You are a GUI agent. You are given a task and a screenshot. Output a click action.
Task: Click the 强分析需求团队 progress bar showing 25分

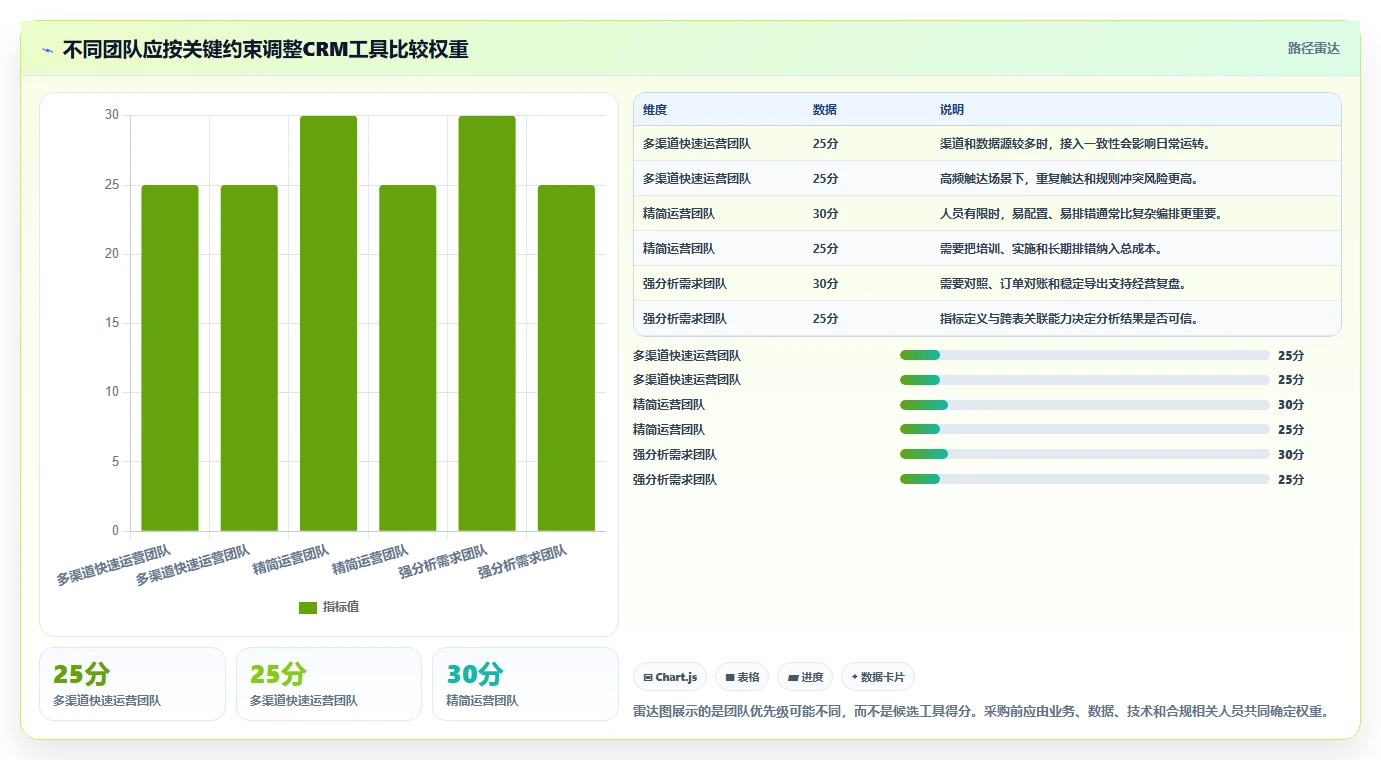click(1085, 479)
